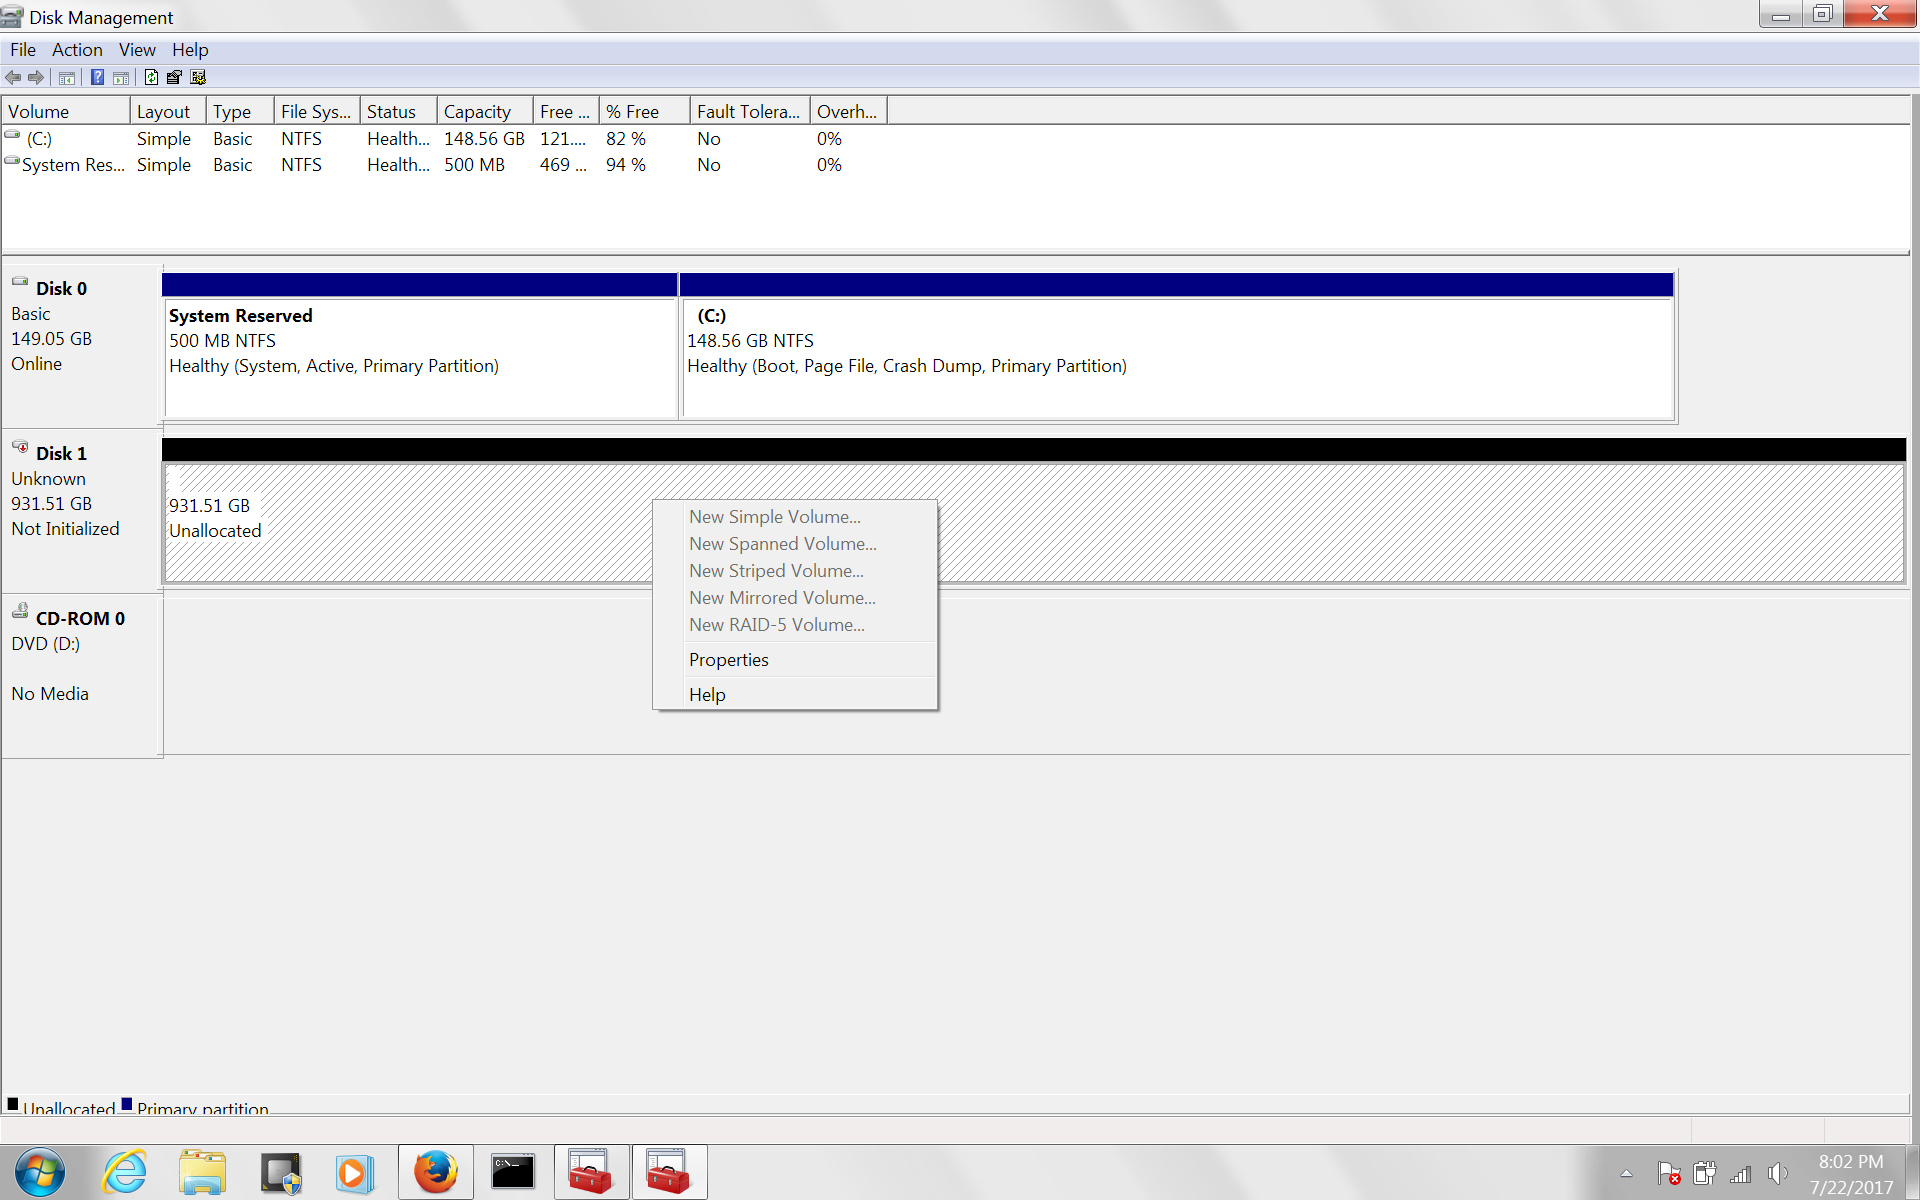This screenshot has height=1200, width=1920.
Task: Switch to second red toolbox taskbar window
Action: [670, 1172]
